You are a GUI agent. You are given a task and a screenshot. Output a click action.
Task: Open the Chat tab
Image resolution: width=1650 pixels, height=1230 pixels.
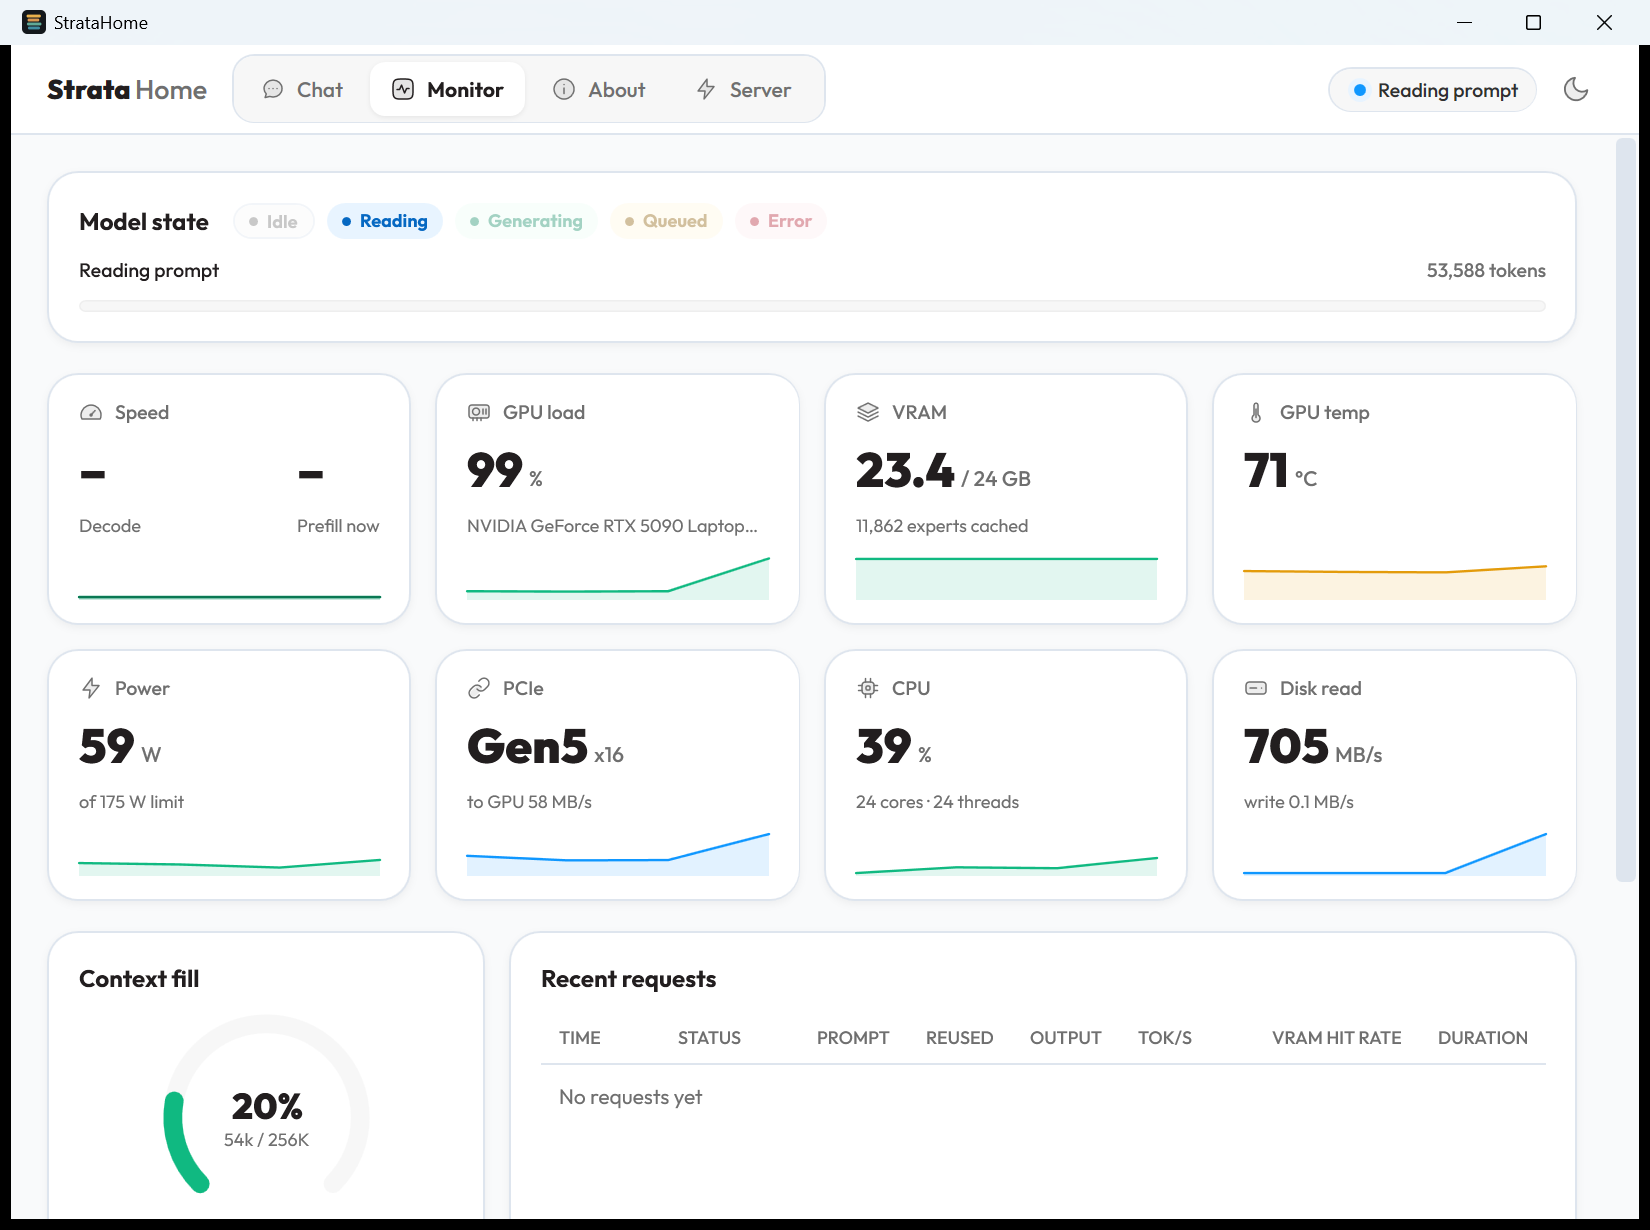pos(303,90)
